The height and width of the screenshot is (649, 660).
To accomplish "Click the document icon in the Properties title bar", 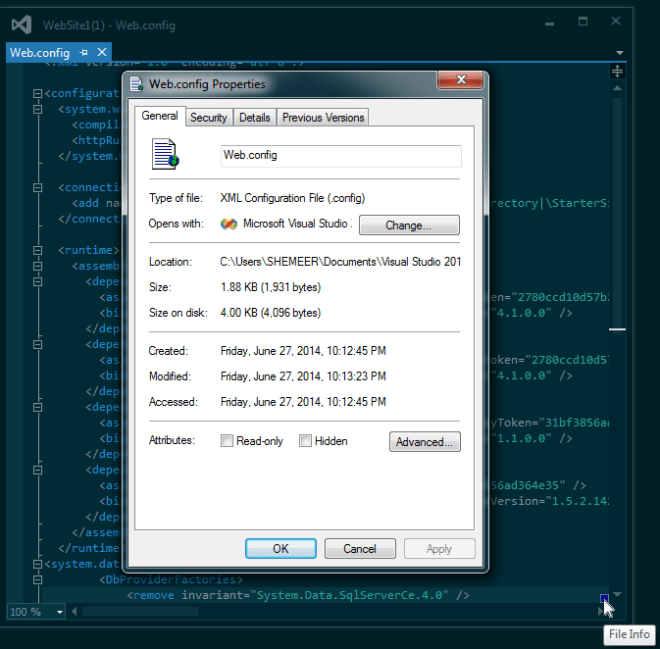I will click(x=136, y=84).
